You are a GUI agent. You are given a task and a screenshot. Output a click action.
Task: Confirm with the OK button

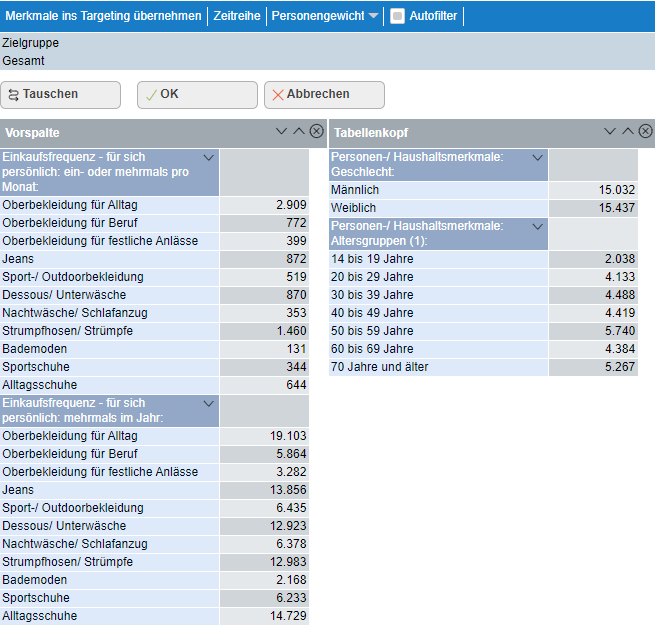(x=197, y=94)
